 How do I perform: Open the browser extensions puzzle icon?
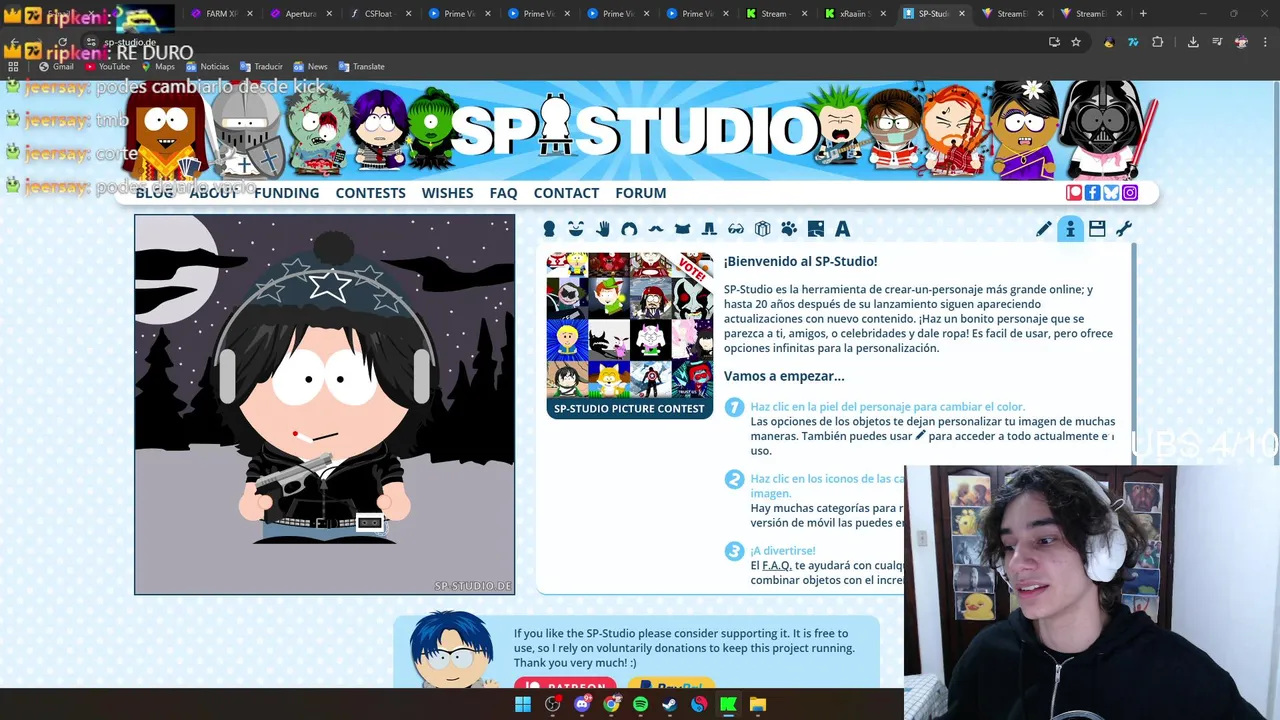[x=1158, y=42]
